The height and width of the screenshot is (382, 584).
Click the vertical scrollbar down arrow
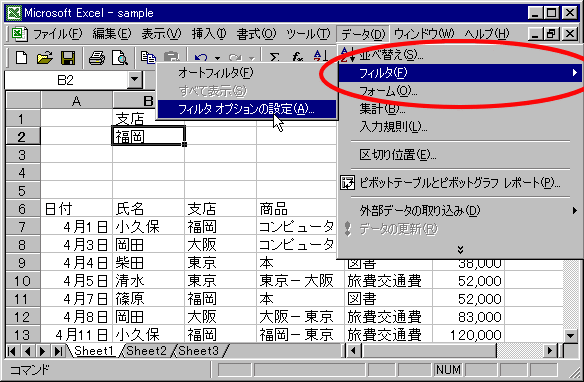click(570, 335)
